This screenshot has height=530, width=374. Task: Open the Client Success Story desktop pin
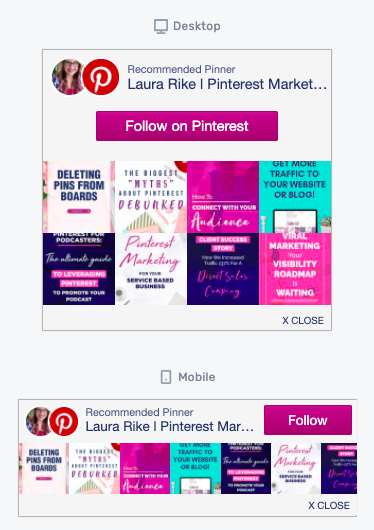point(223,269)
